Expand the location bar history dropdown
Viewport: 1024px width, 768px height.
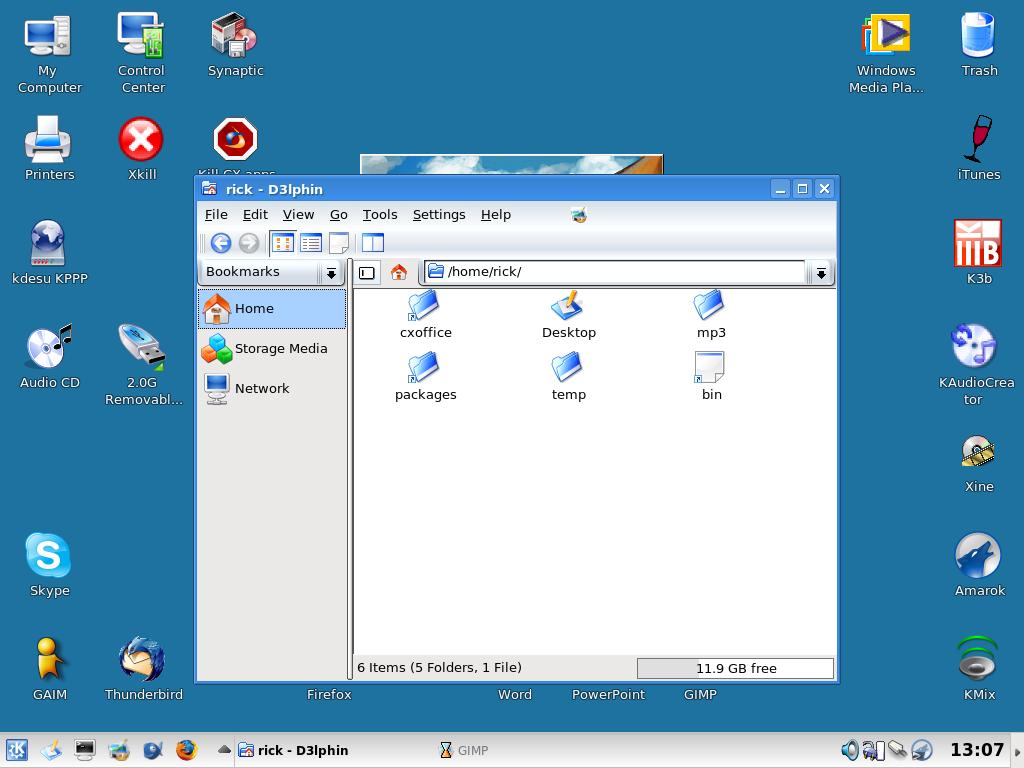821,273
